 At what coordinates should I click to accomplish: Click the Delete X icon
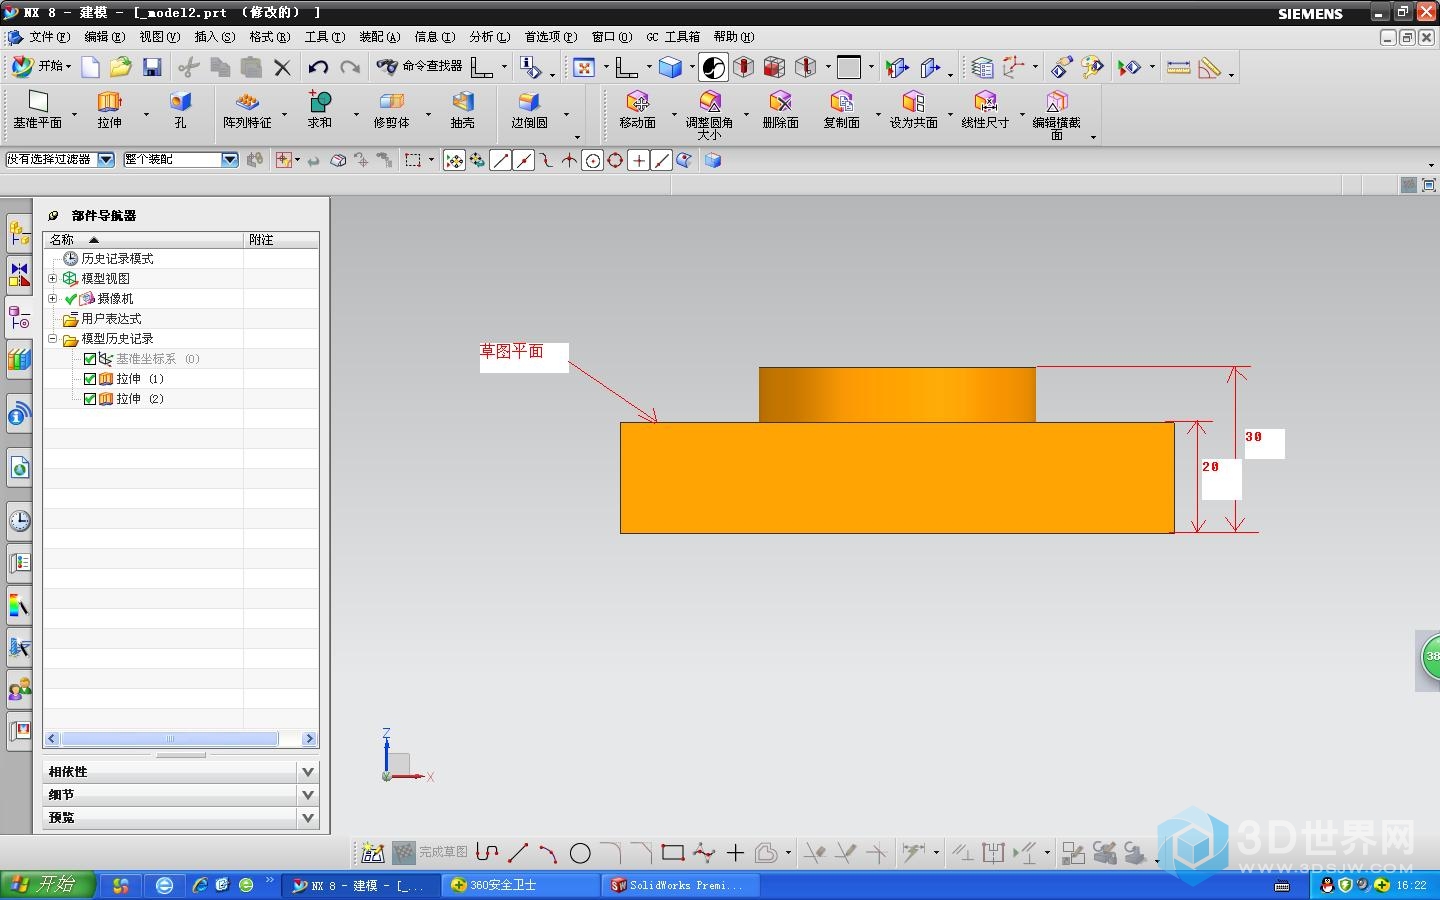point(282,68)
